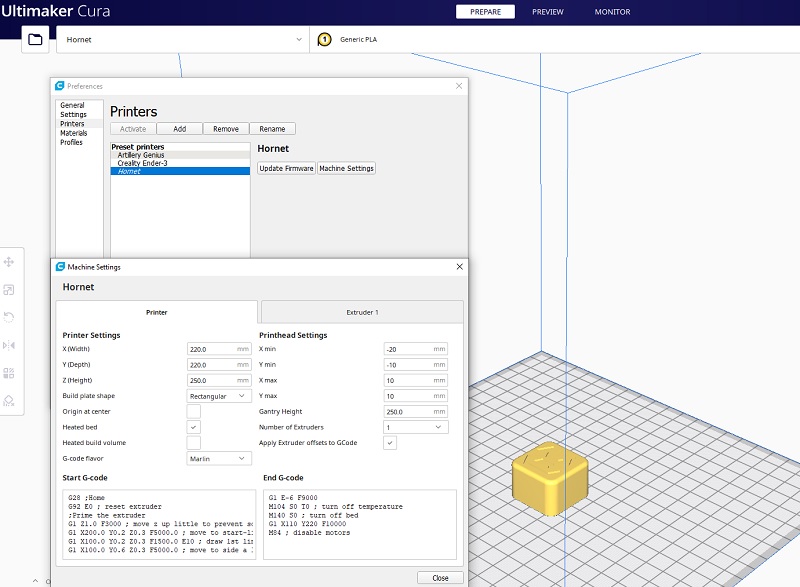Image resolution: width=800 pixels, height=587 pixels.
Task: Select Creality Ender-3 in the printers list
Action: [180, 163]
